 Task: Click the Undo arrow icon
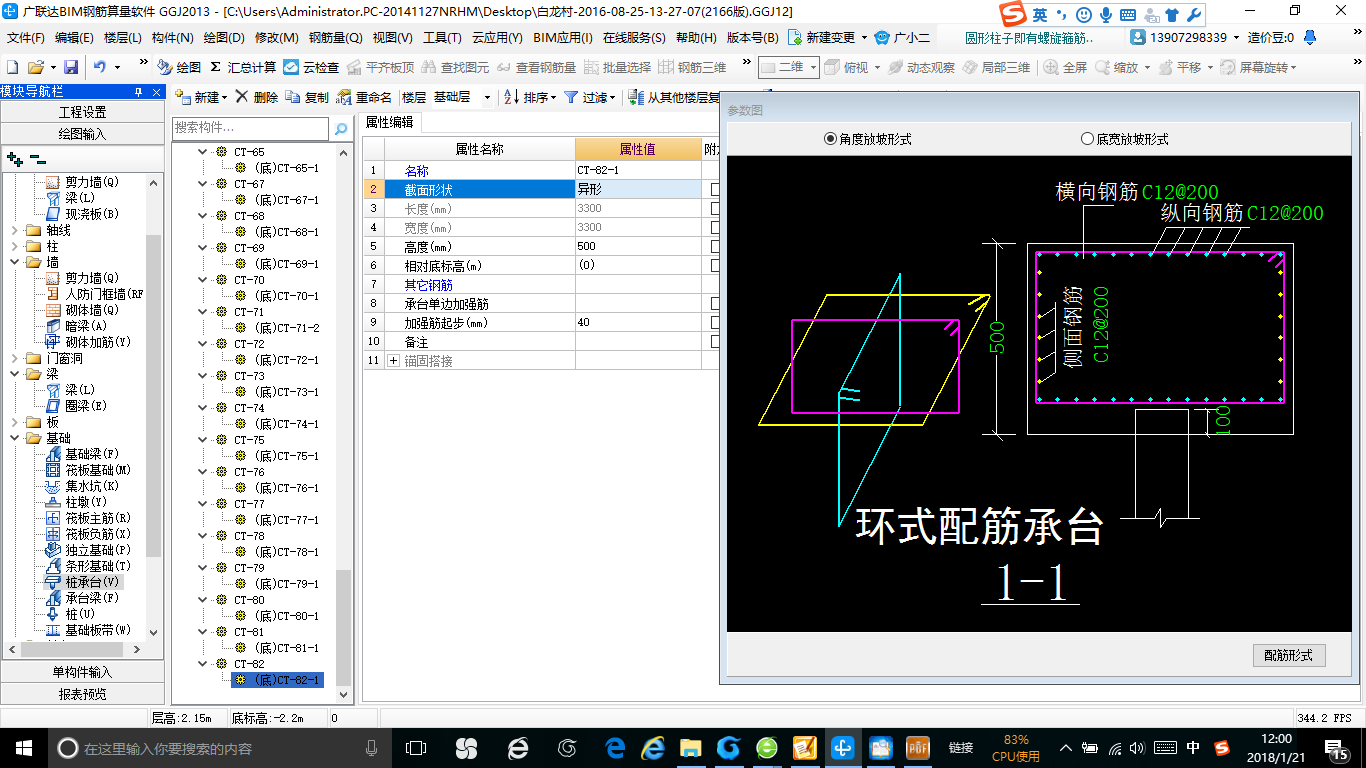99,67
